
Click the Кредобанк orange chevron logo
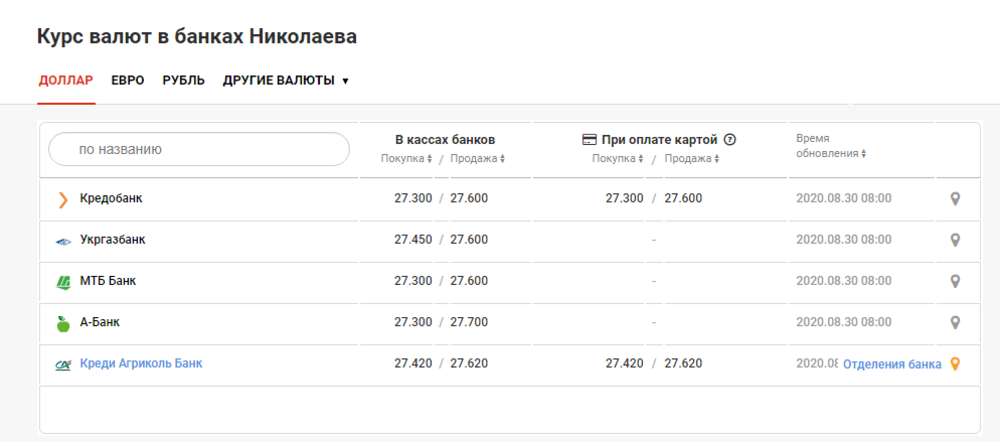[x=62, y=200]
